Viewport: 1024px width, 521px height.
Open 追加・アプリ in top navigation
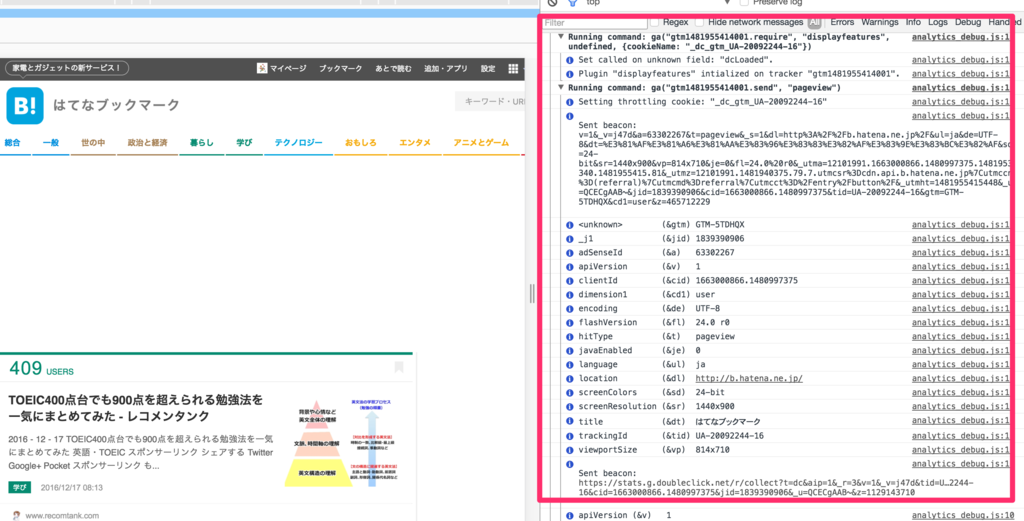click(x=446, y=69)
